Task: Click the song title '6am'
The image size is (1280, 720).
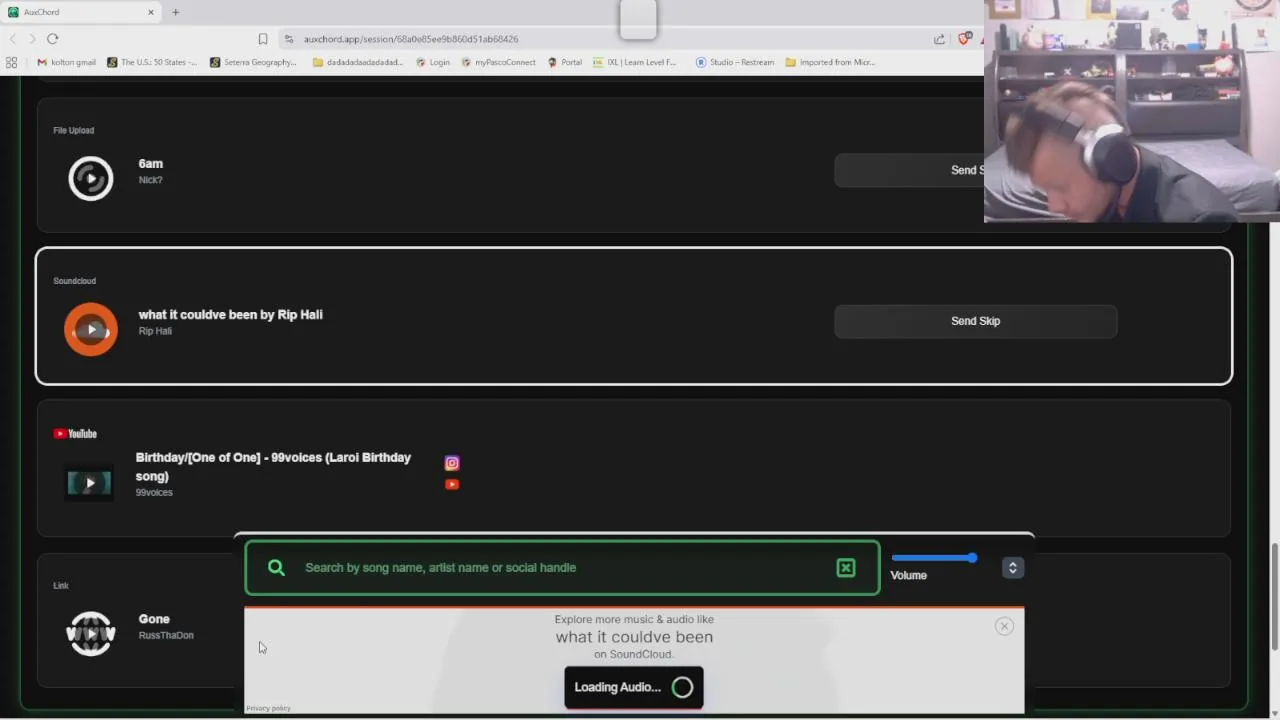Action: pos(150,164)
